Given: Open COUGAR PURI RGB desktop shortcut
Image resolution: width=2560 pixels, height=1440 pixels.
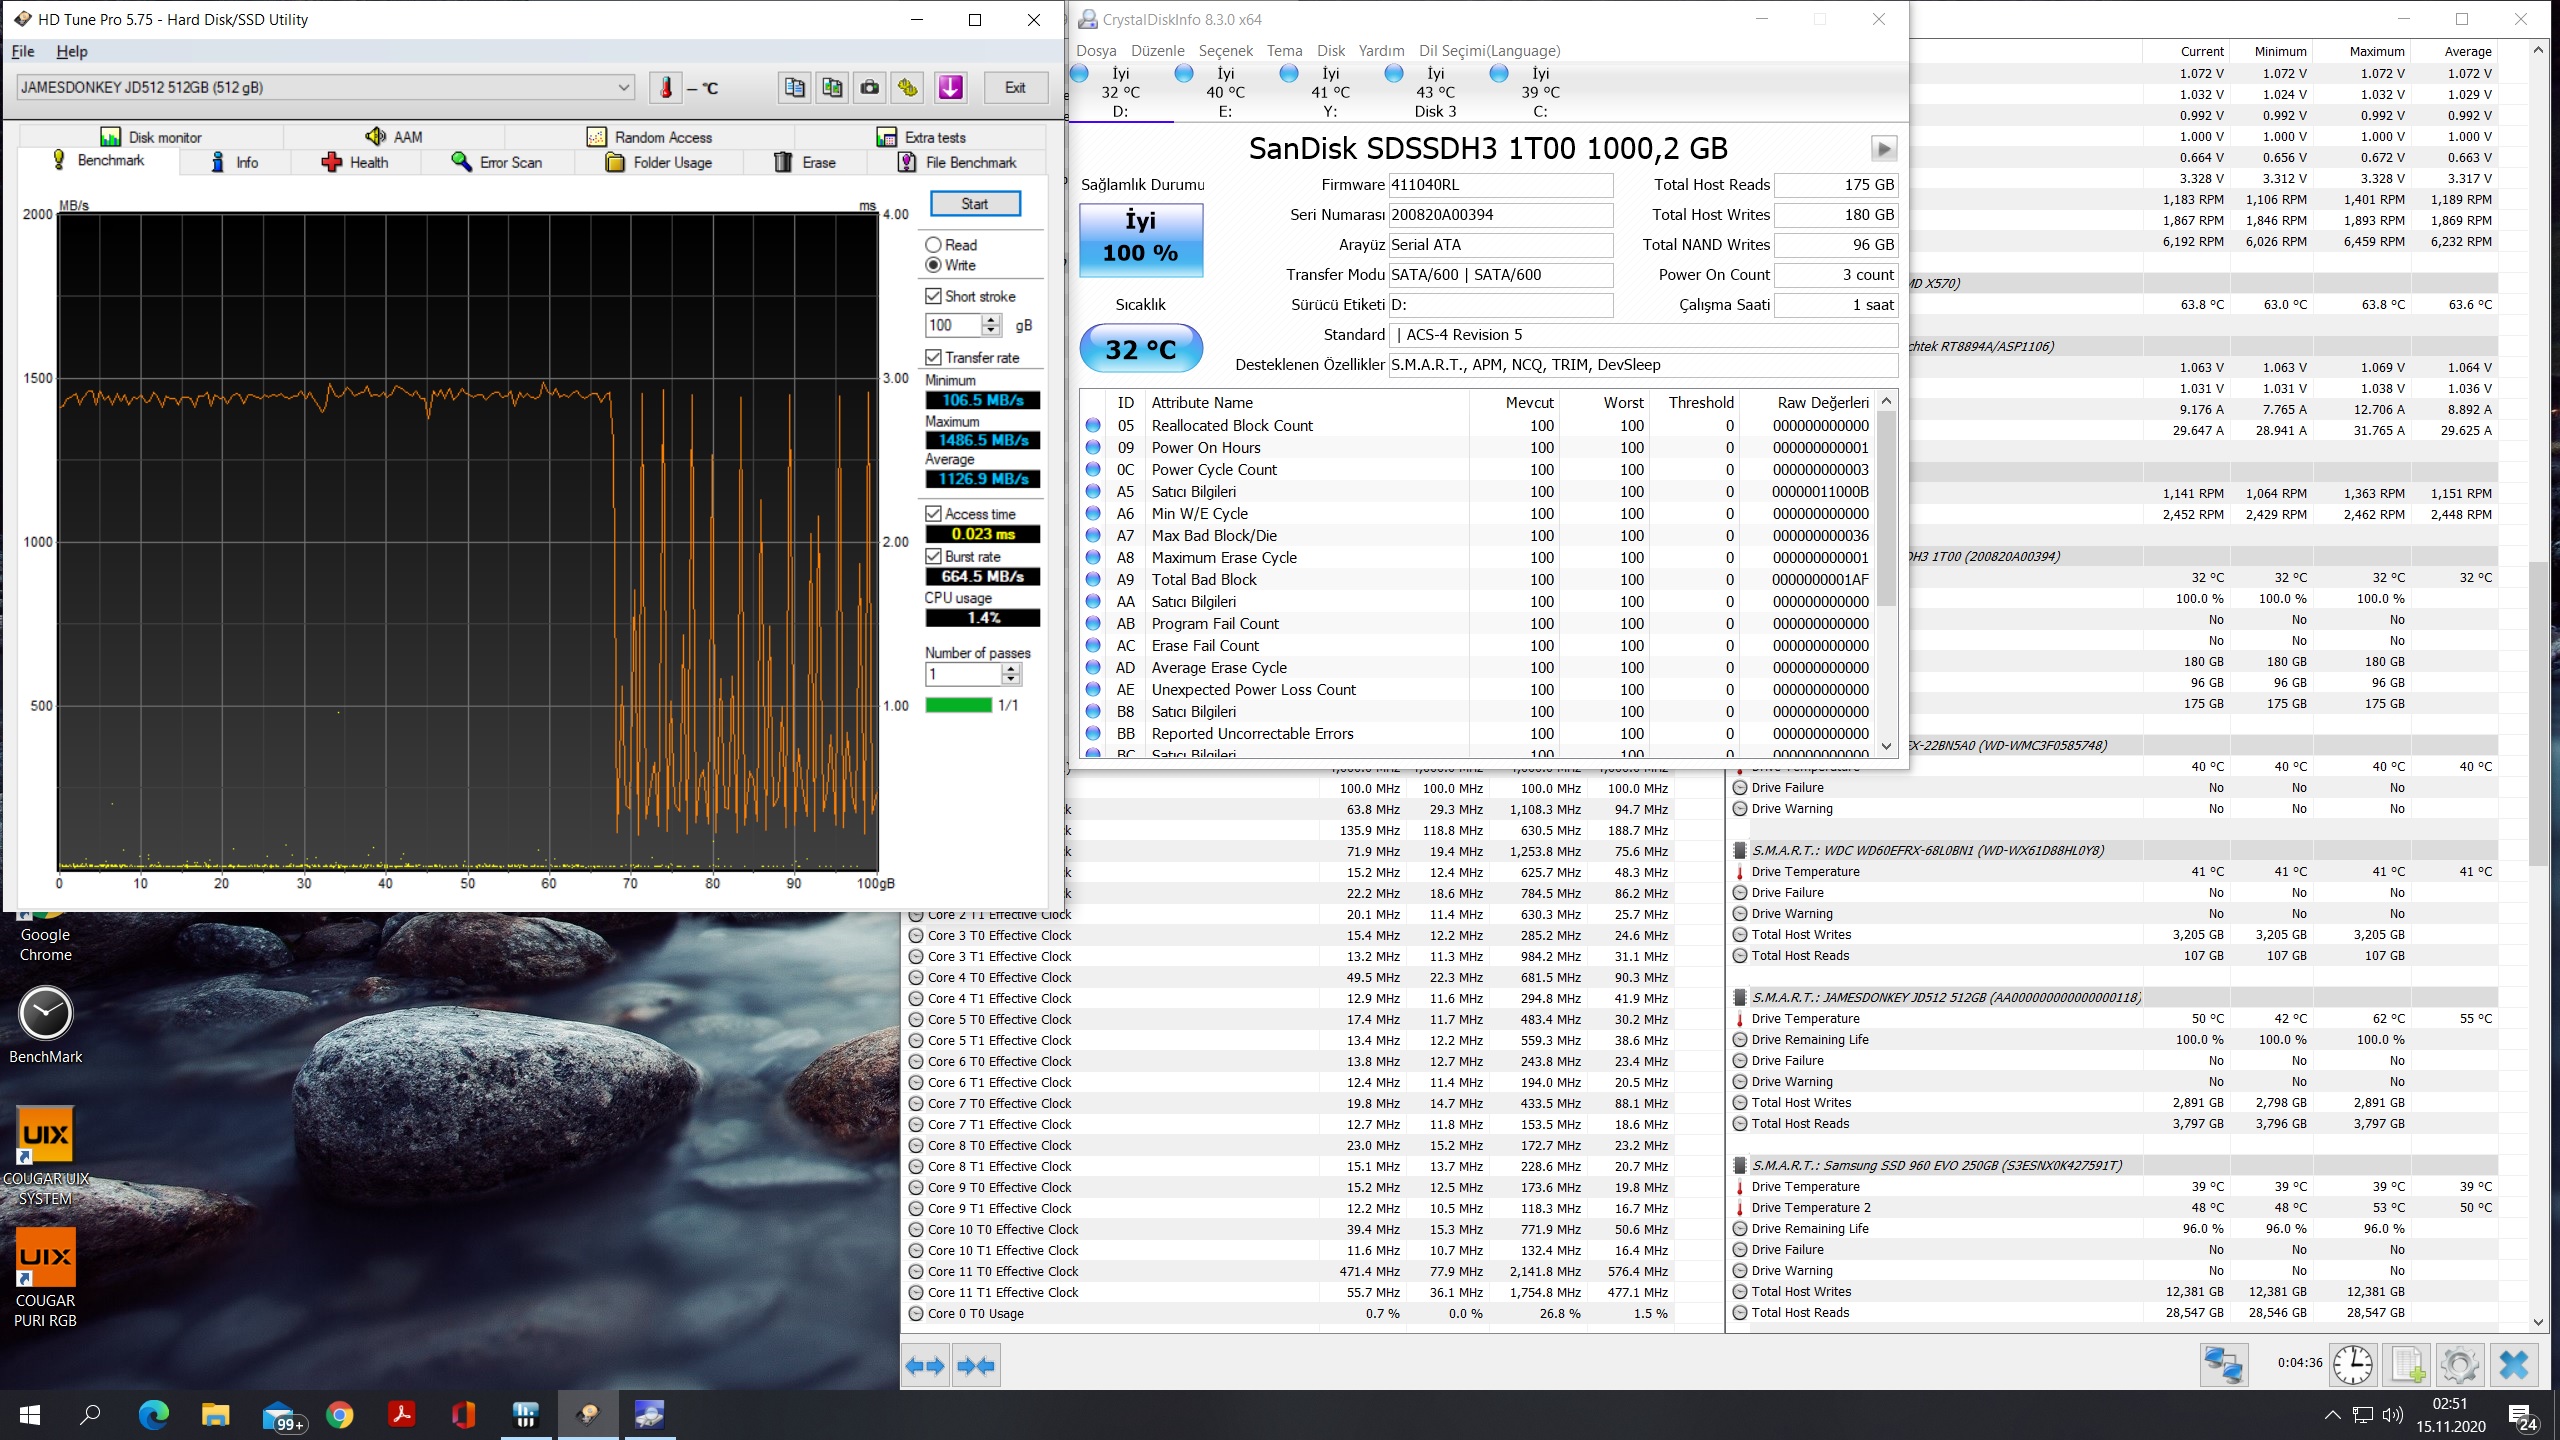Looking at the screenshot, I should pyautogui.click(x=45, y=1278).
